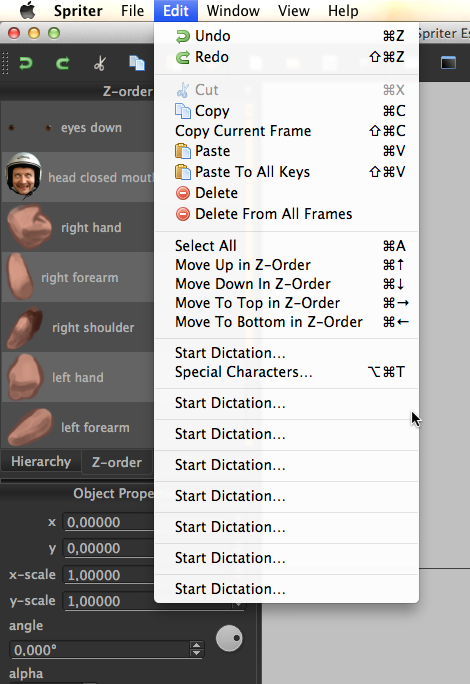Open the Spriter application menu
Image resolution: width=470 pixels, height=684 pixels.
(x=78, y=10)
